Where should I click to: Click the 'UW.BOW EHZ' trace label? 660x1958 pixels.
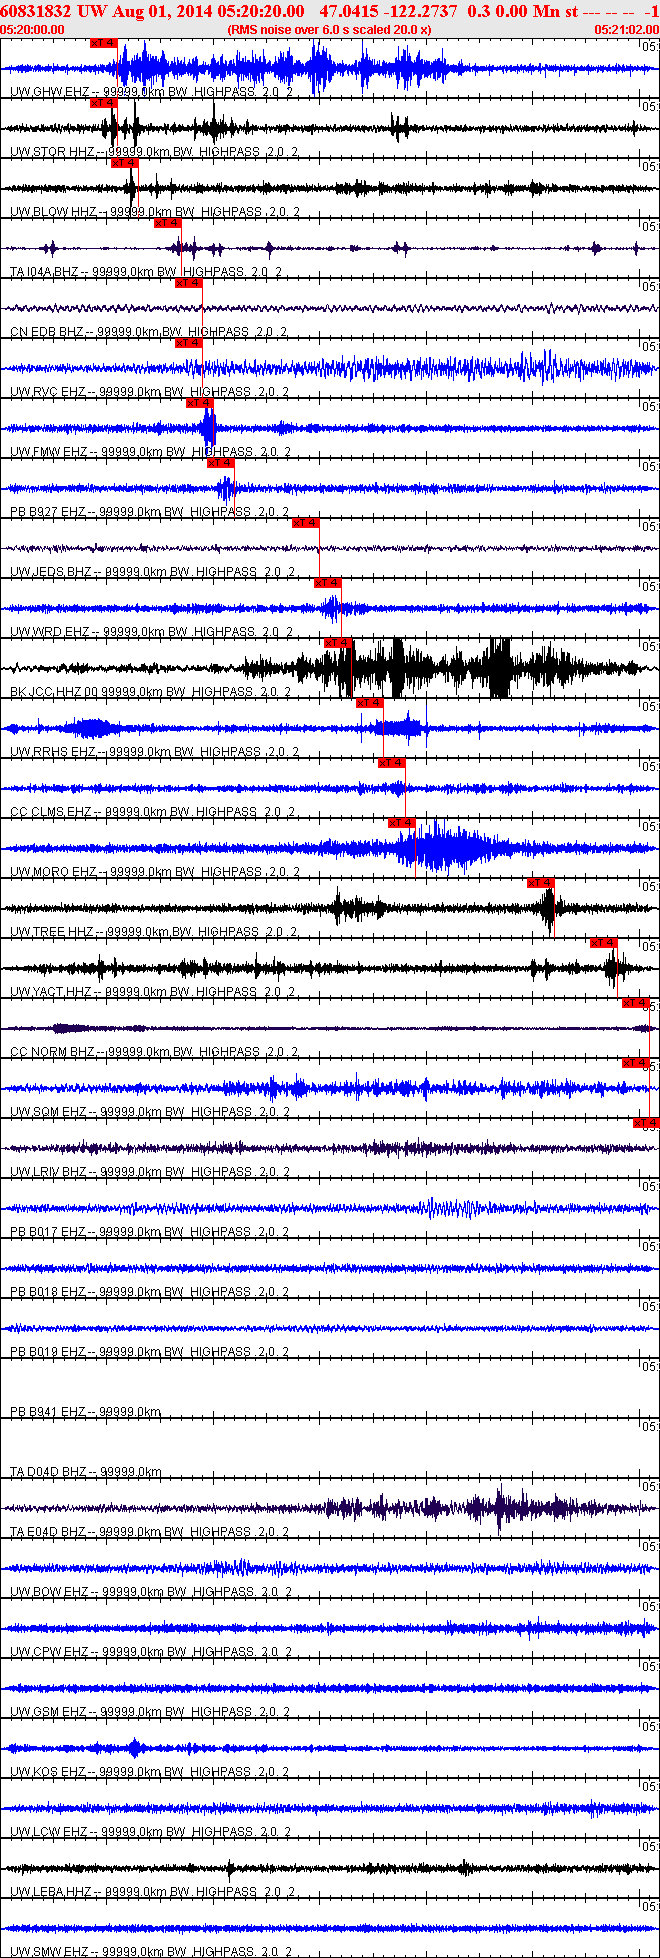tap(49, 1592)
